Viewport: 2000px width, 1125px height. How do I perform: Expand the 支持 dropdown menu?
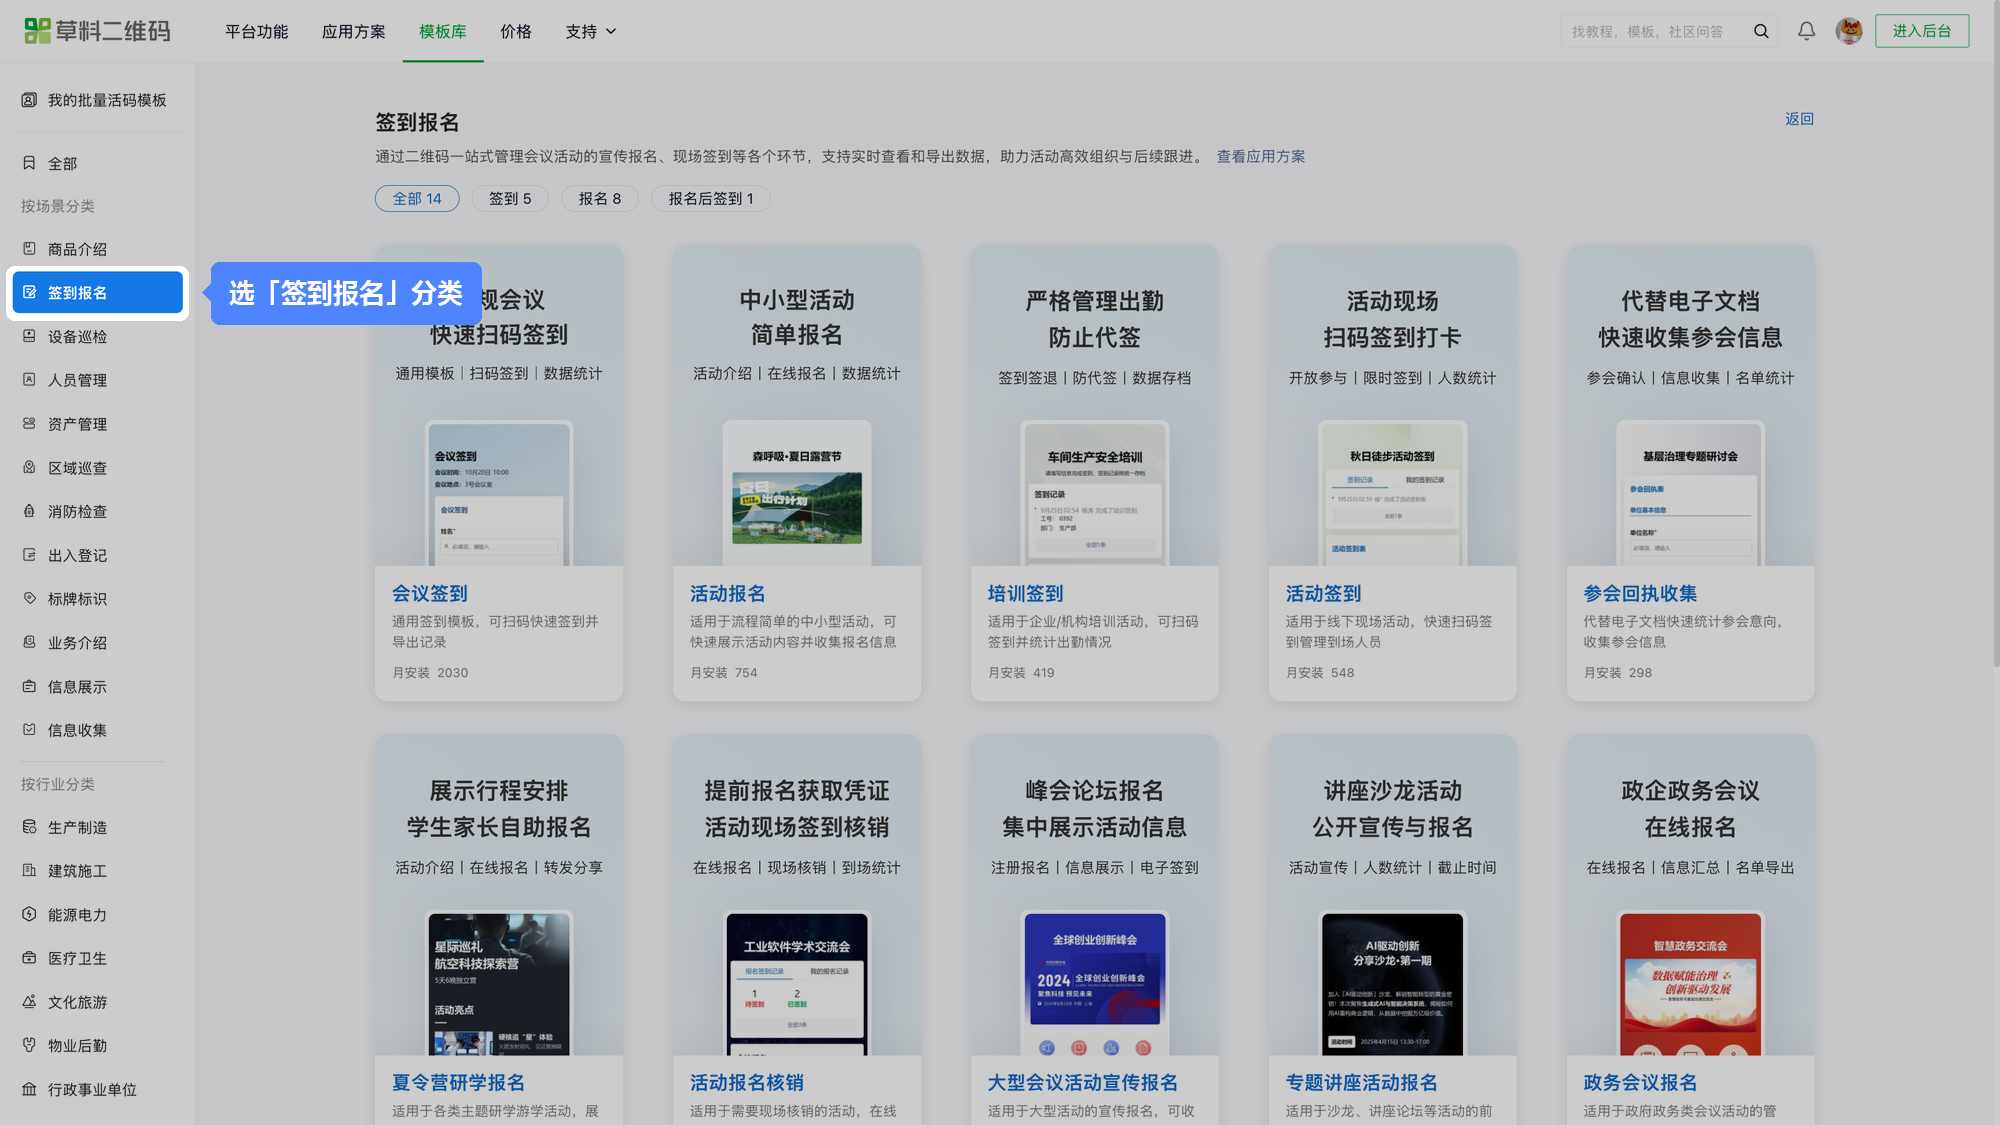click(591, 31)
